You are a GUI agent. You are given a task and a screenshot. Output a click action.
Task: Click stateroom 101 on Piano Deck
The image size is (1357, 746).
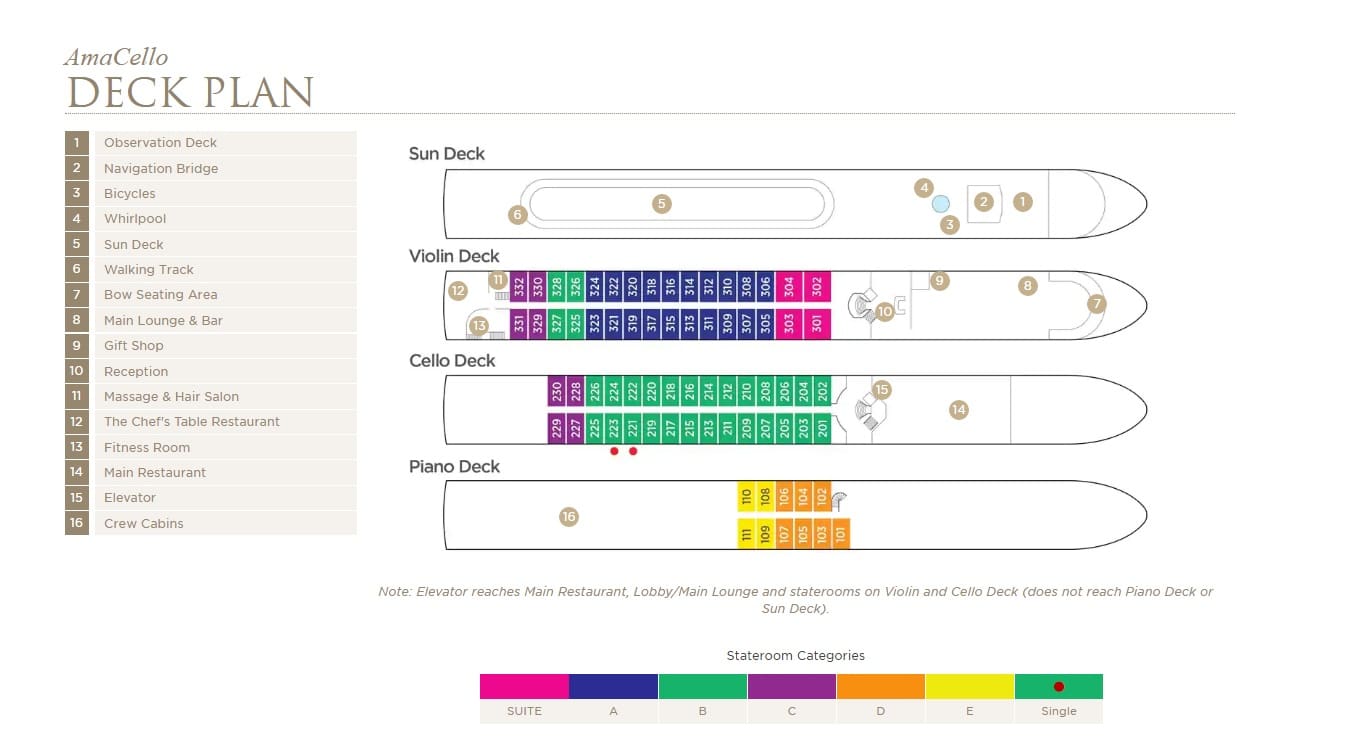(x=841, y=534)
